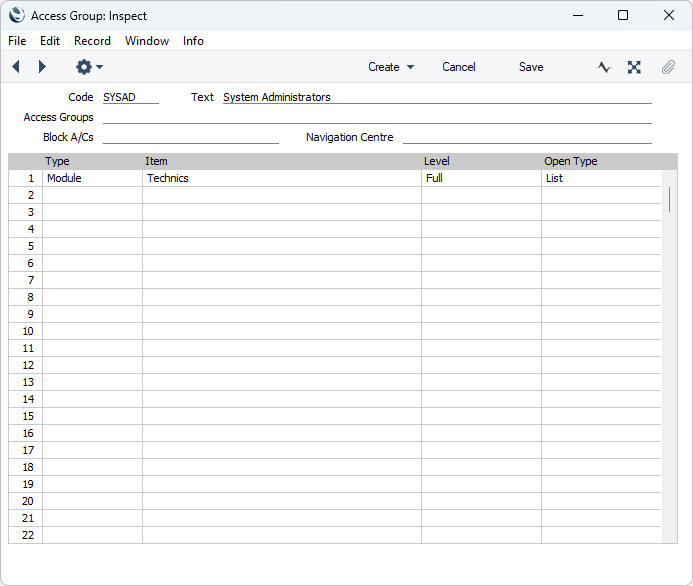Image resolution: width=693 pixels, height=586 pixels.
Task: Open the activity wave icon
Action: tap(604, 67)
